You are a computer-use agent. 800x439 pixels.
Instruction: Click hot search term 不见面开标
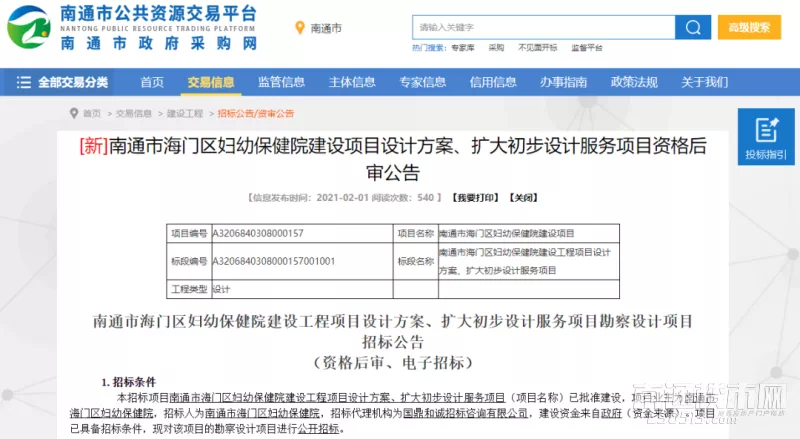point(537,48)
